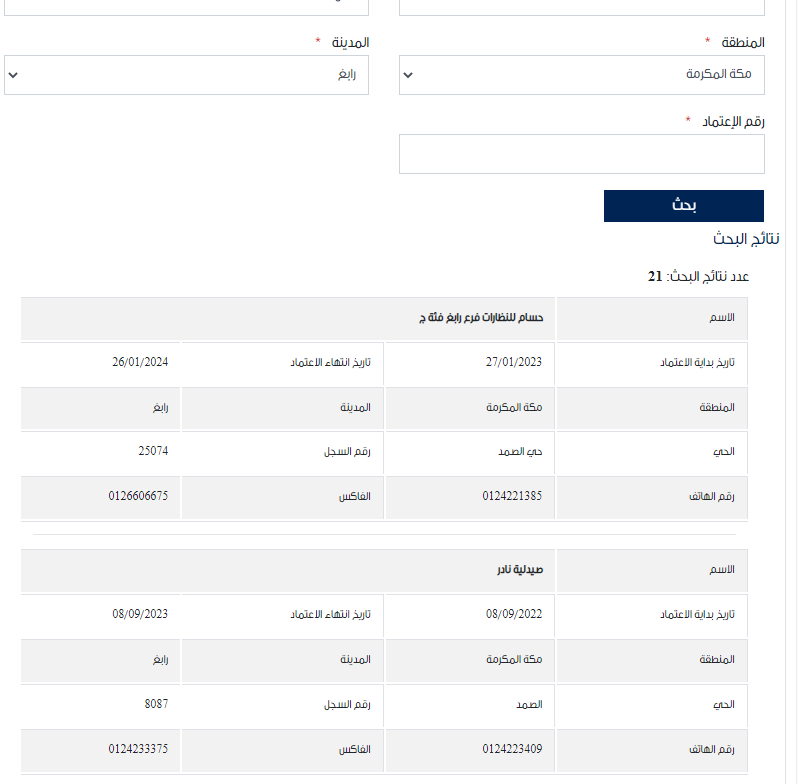Viewport: 798px width, 784px height.
Task: Open the partially visible top-left dropdown
Action: click(x=186, y=7)
